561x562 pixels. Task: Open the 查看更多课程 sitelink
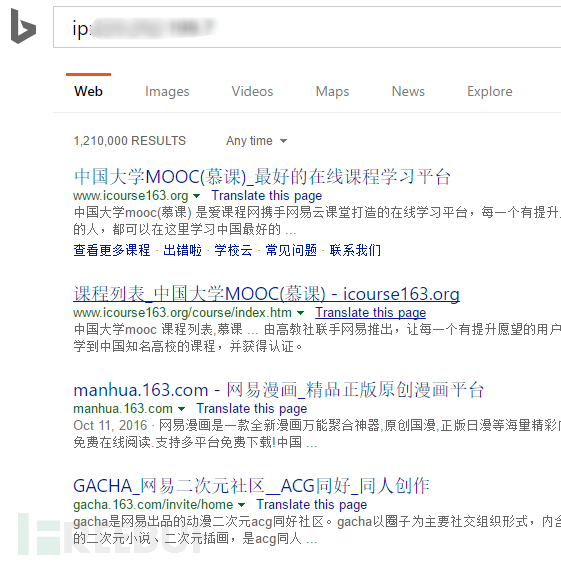pyautogui.click(x=112, y=250)
